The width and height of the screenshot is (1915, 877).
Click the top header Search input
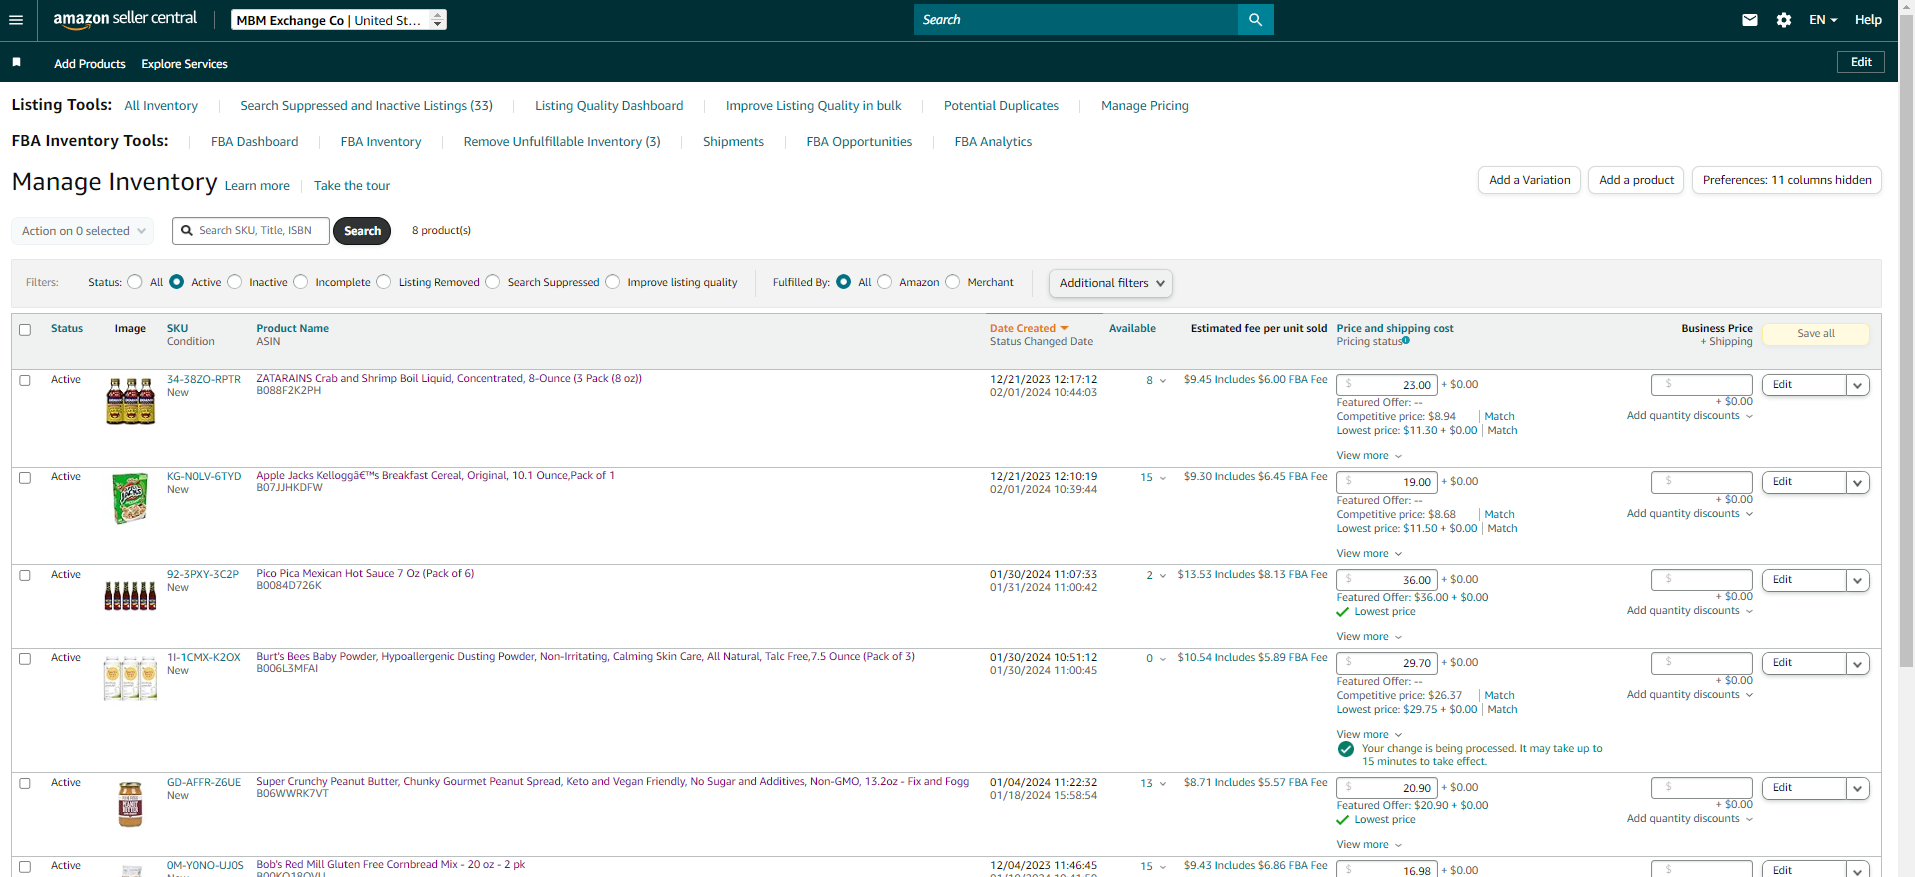(x=1076, y=20)
